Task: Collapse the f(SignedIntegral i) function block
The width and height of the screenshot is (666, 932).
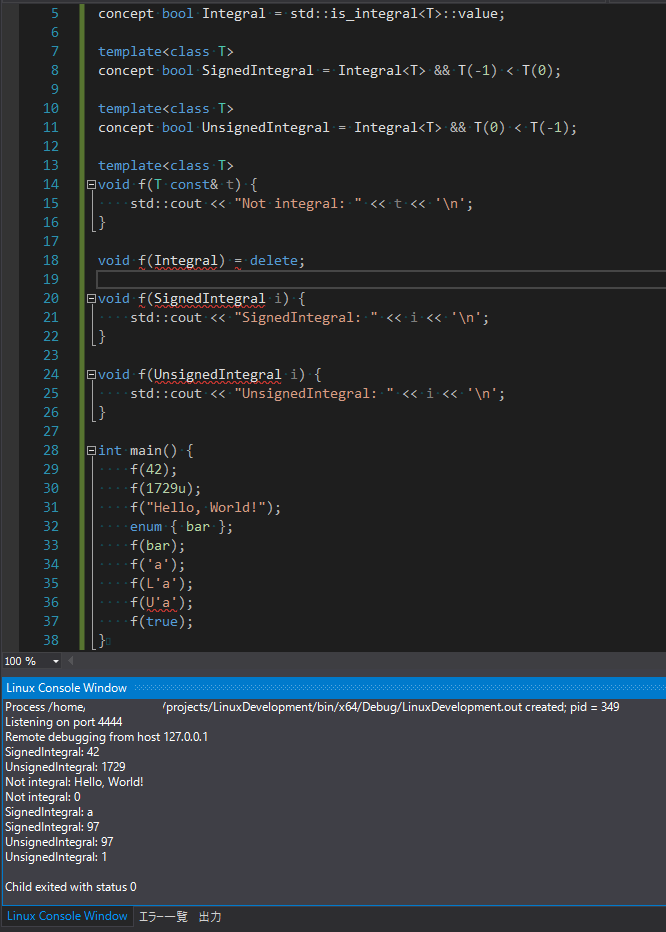Action: (x=91, y=298)
